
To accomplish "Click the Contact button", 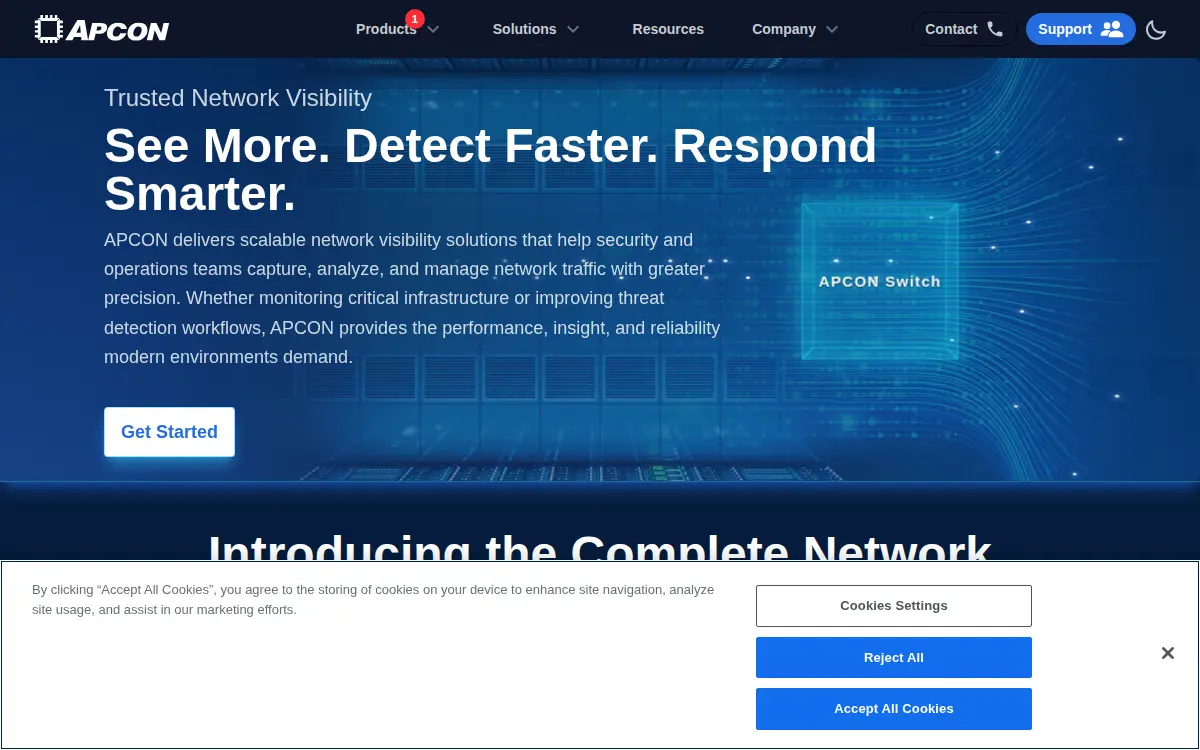I will tap(964, 29).
